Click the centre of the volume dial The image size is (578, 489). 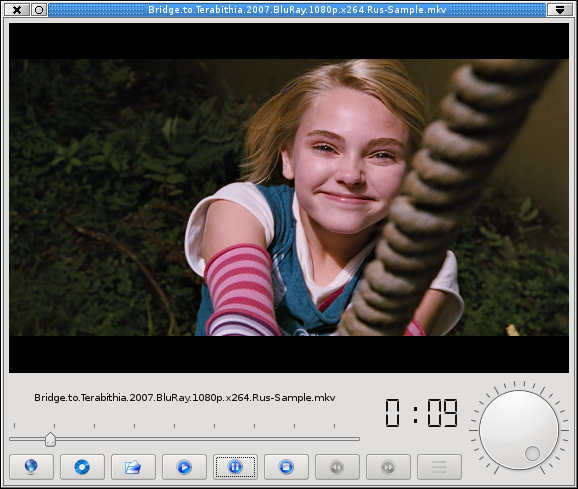point(519,430)
